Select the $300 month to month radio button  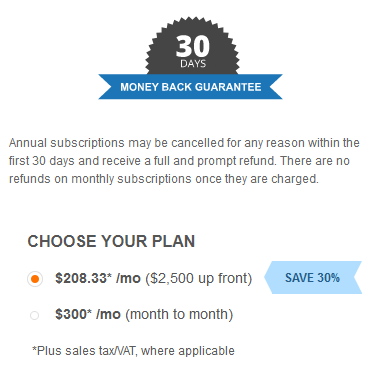[34, 315]
